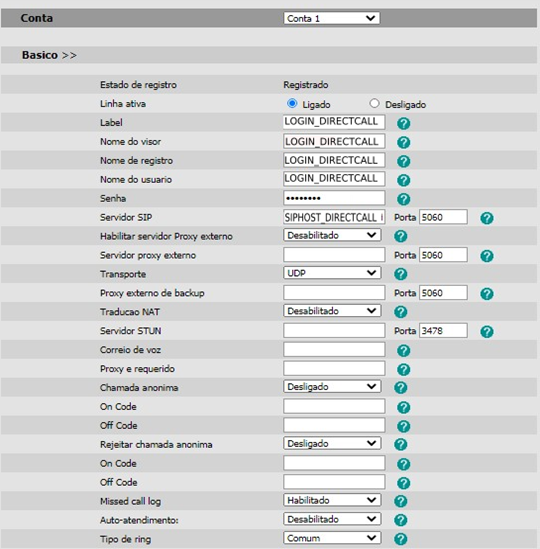
Task: Open help icon for Transporte
Action: click(x=401, y=274)
